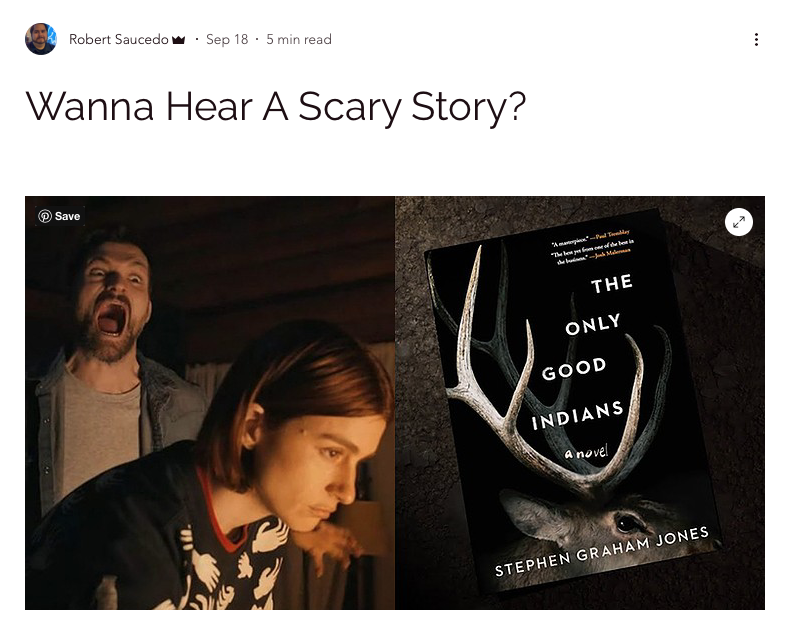The width and height of the screenshot is (791, 628).
Task: Click the Pinterest logo icon
Action: coord(44,216)
